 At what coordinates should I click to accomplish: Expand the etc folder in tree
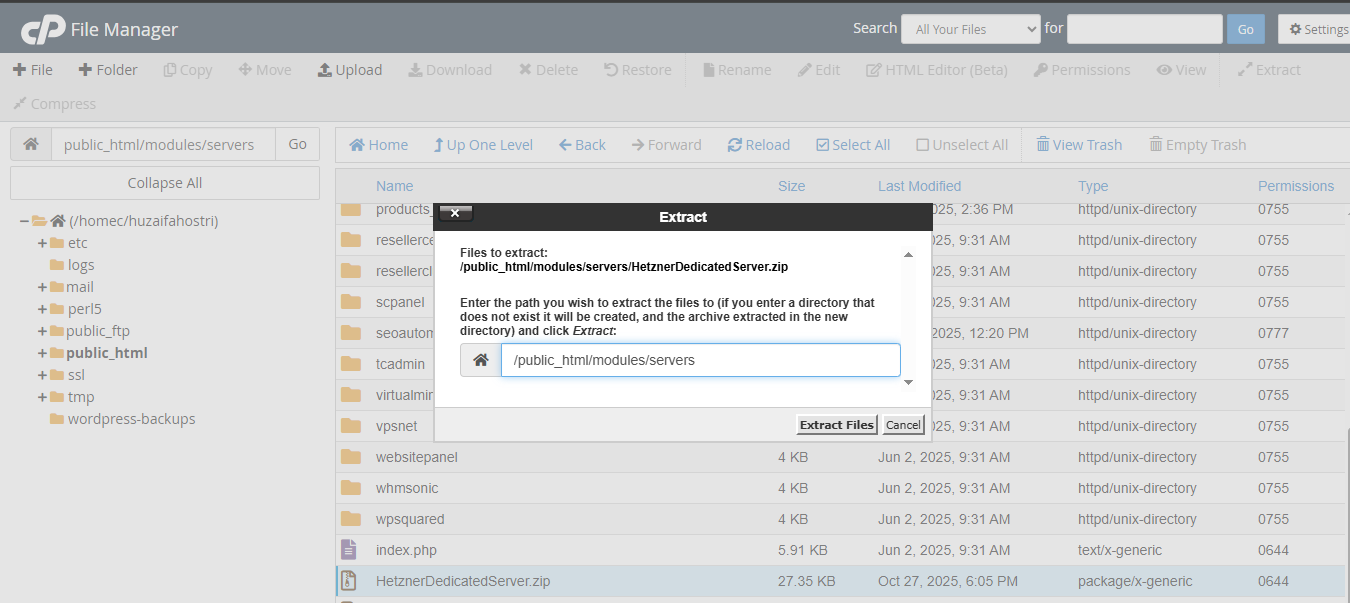click(42, 243)
